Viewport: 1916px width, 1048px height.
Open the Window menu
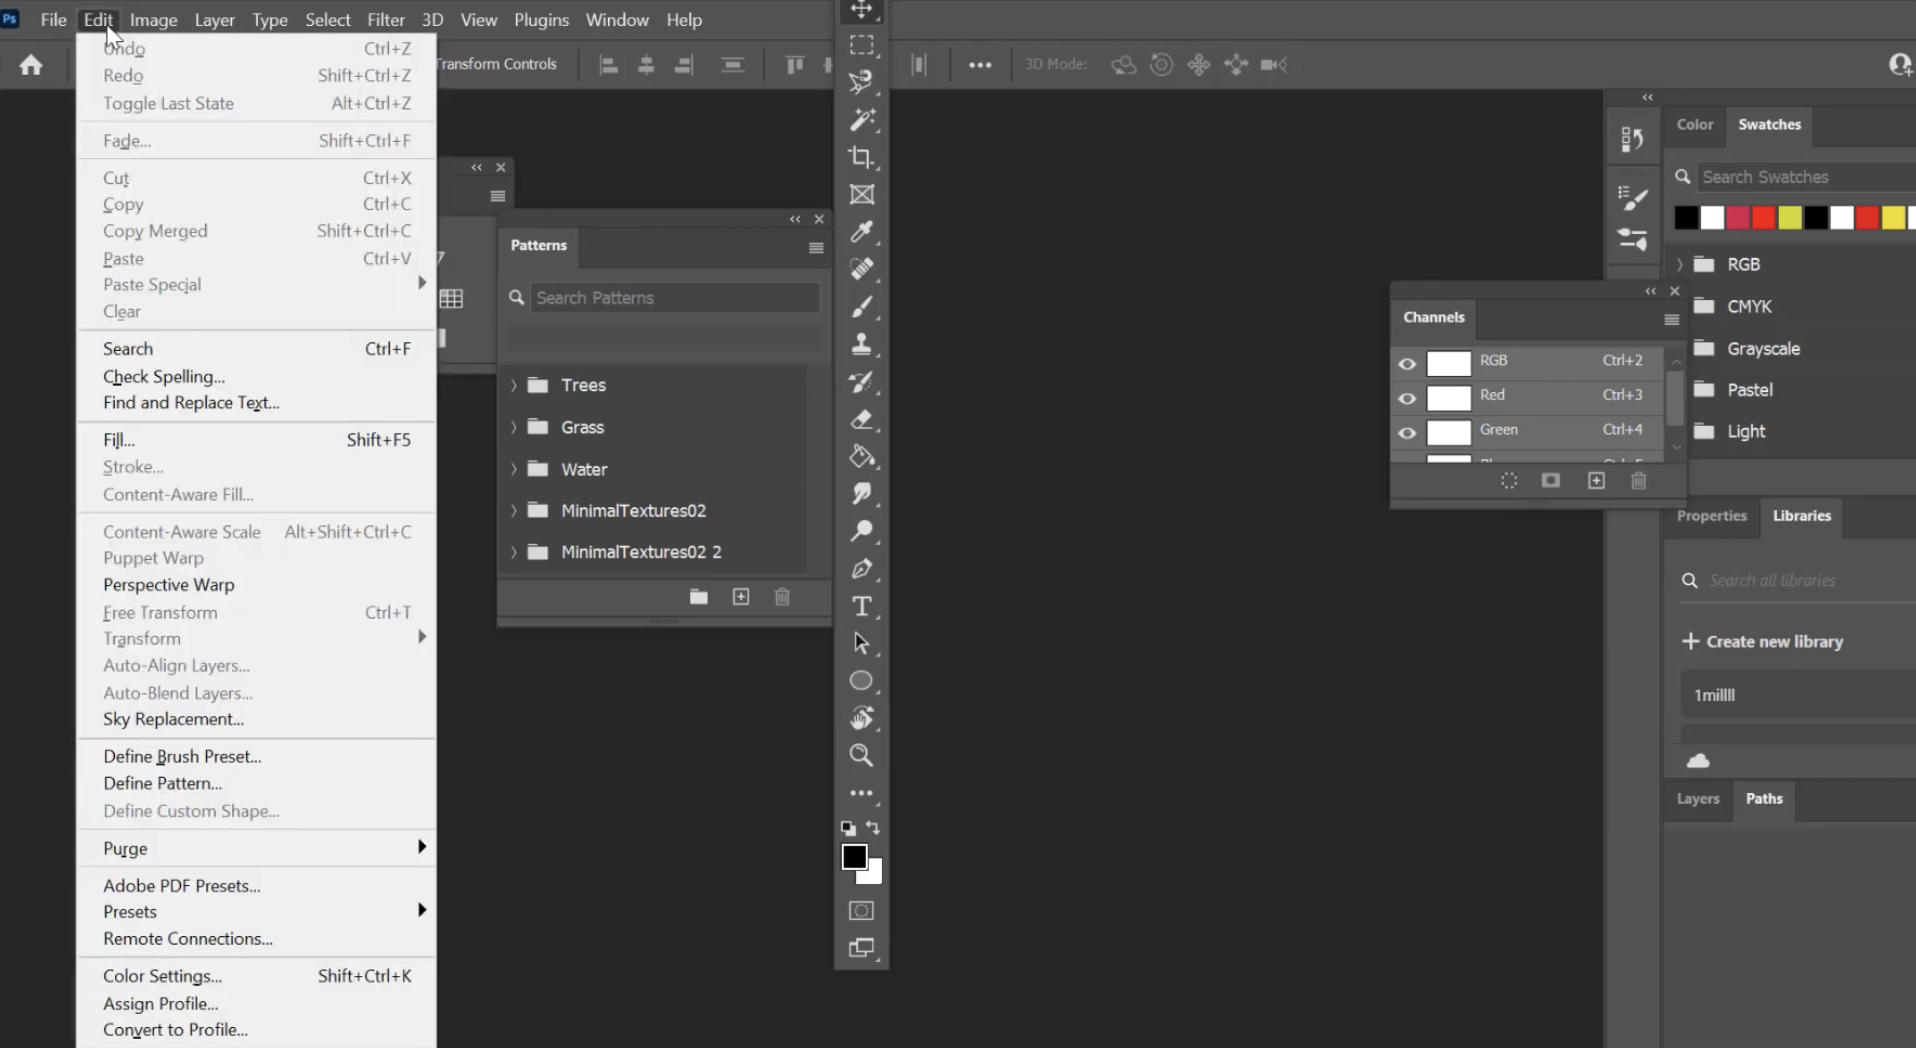(x=616, y=19)
